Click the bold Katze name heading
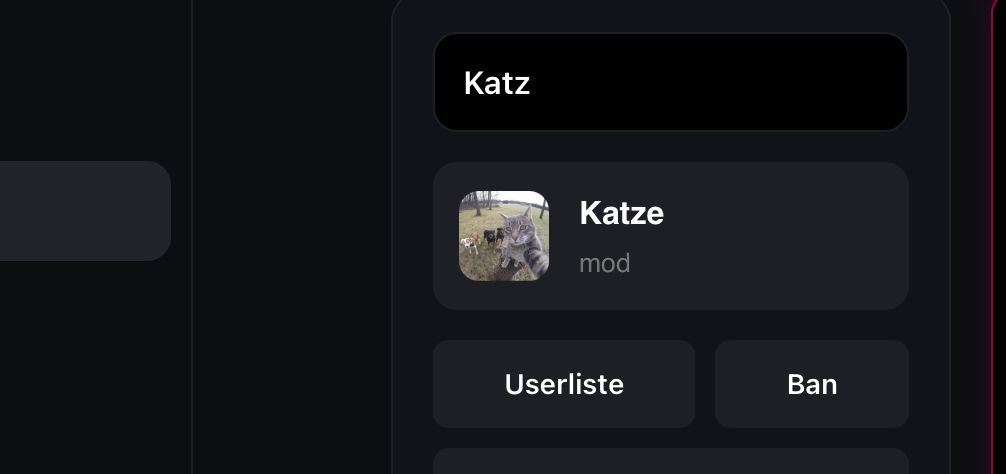This screenshot has width=1006, height=474. pyautogui.click(x=621, y=213)
